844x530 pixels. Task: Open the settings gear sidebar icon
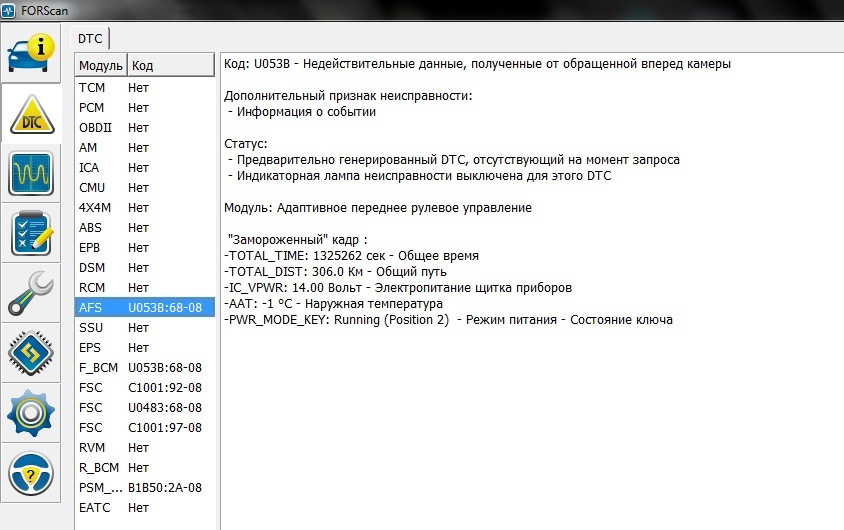31,413
